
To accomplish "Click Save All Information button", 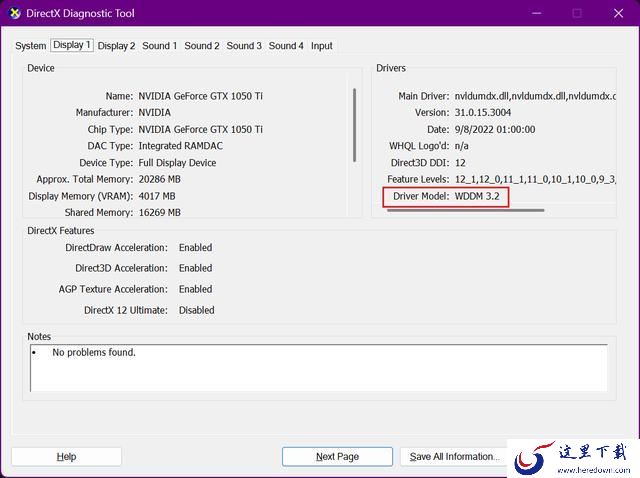I will click(454, 456).
